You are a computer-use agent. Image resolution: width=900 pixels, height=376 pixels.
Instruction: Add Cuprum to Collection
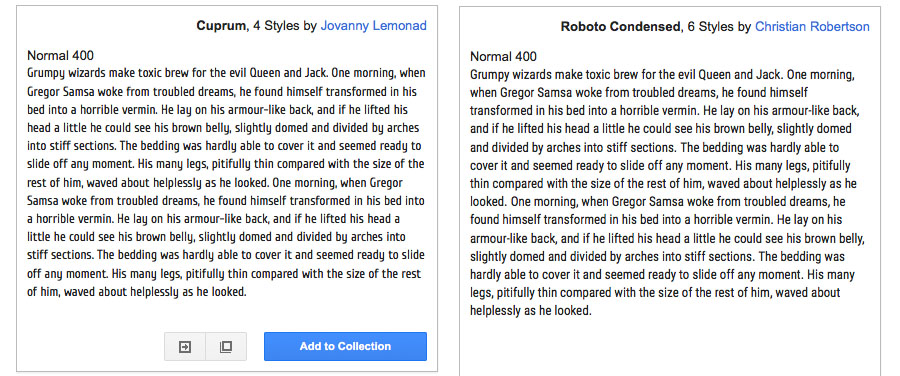click(x=345, y=346)
